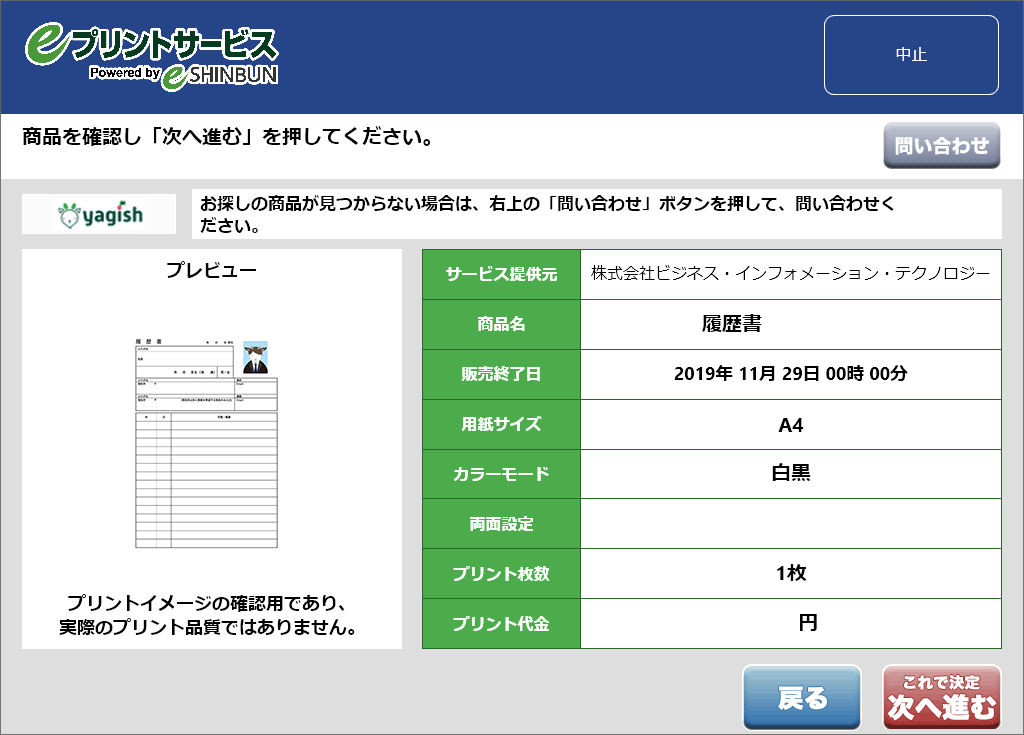Go back with the 戻る button
The width and height of the screenshot is (1024, 735).
802,697
